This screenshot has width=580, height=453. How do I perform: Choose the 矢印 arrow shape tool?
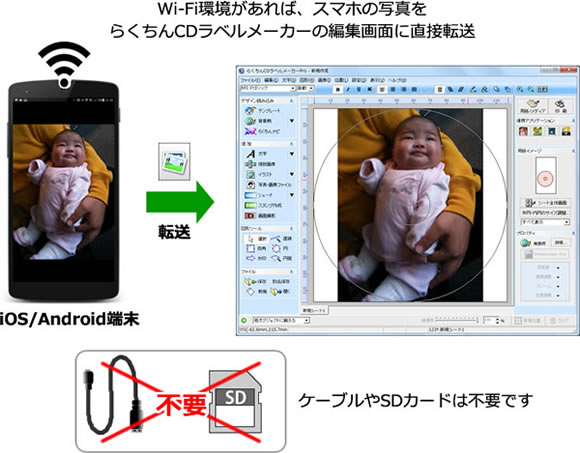256,258
